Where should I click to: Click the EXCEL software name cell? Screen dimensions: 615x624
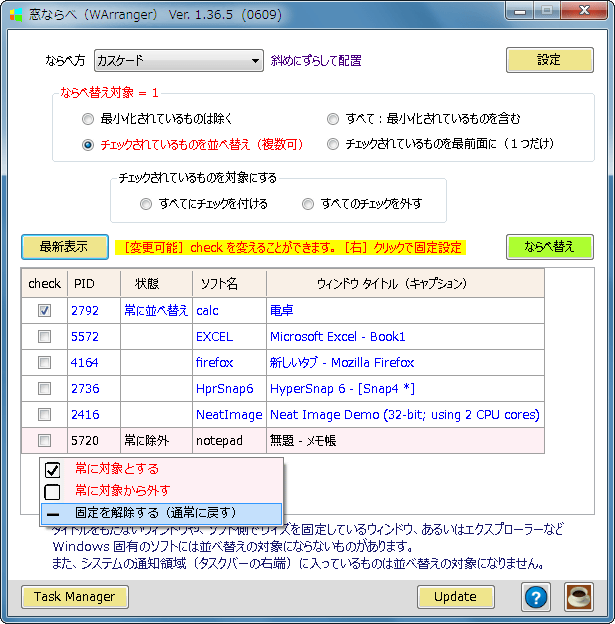point(229,337)
